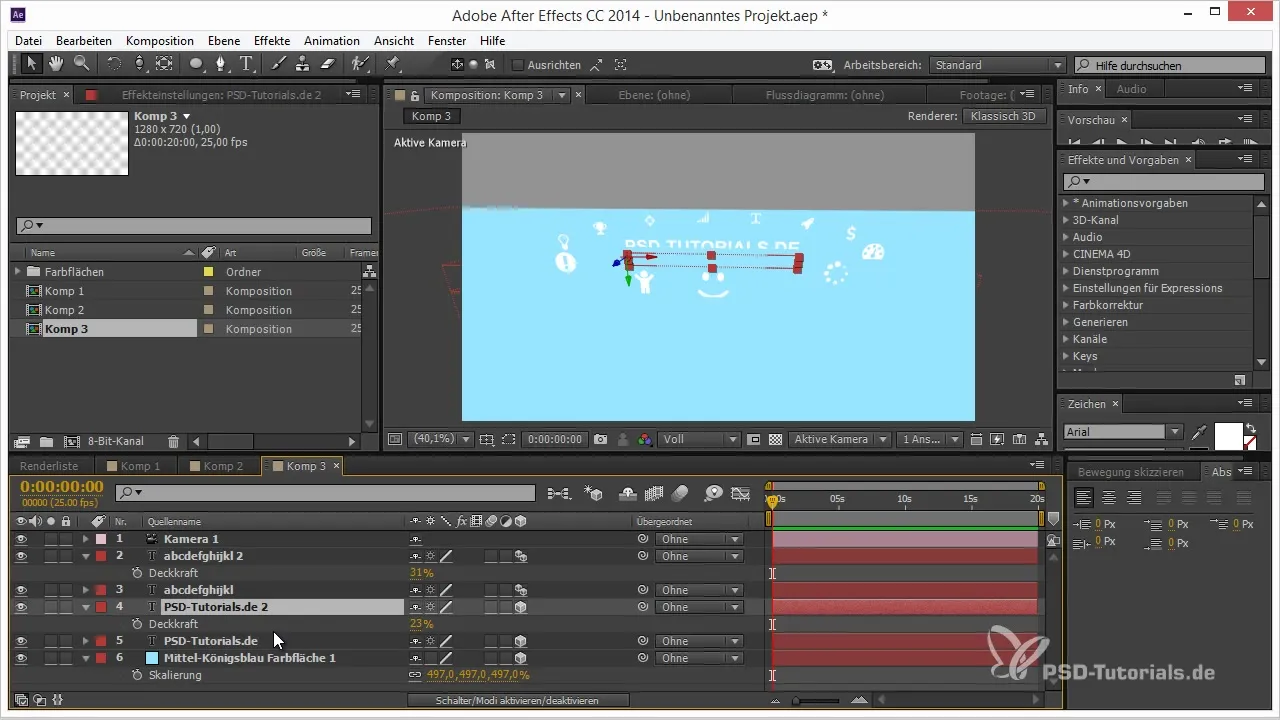Open the Aktive Kamera view dropdown
Screen dimensions: 1280x720
coord(839,439)
